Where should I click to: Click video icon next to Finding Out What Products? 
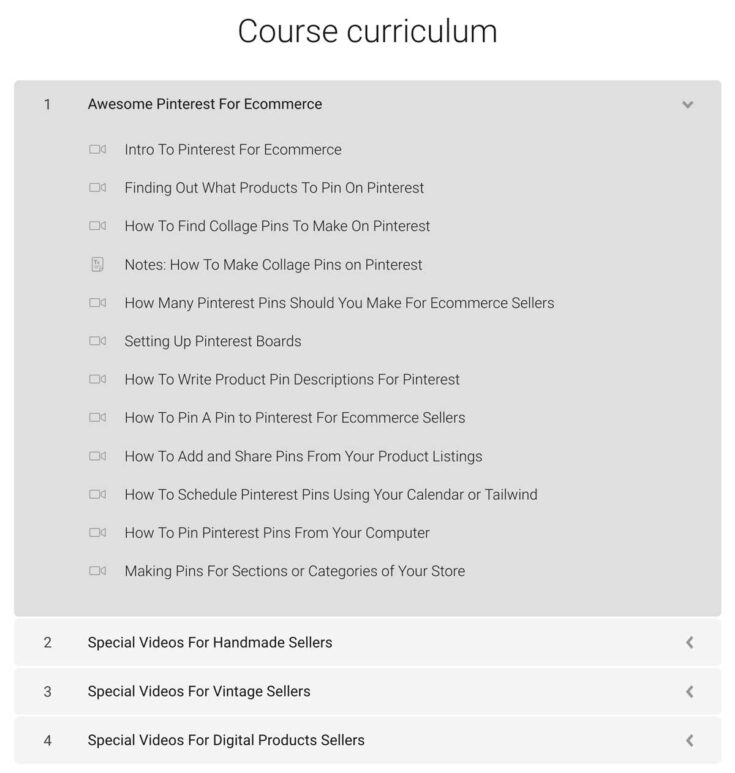pyautogui.click(x=97, y=188)
